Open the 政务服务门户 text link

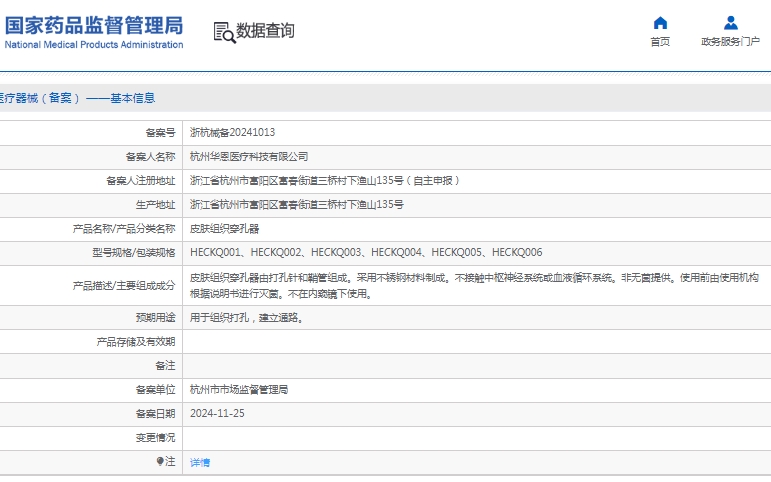[731, 42]
